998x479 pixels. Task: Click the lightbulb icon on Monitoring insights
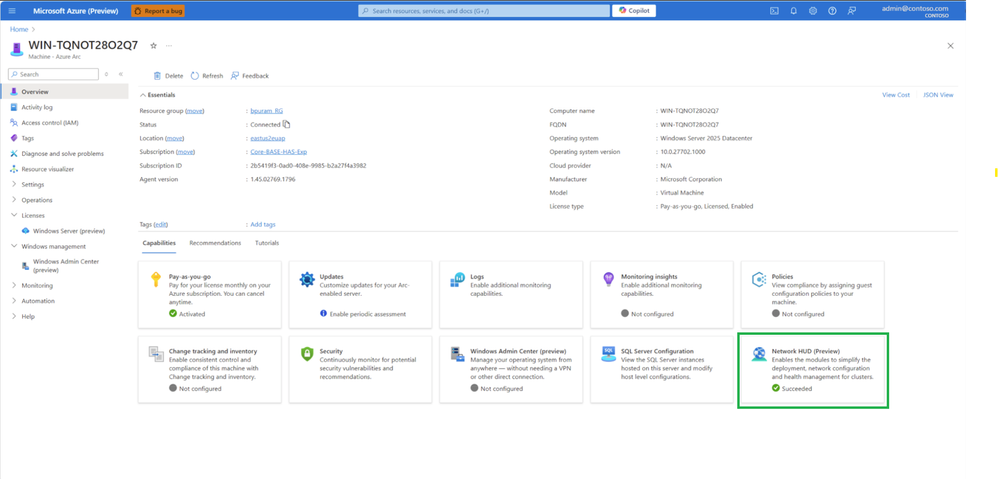(x=608, y=279)
